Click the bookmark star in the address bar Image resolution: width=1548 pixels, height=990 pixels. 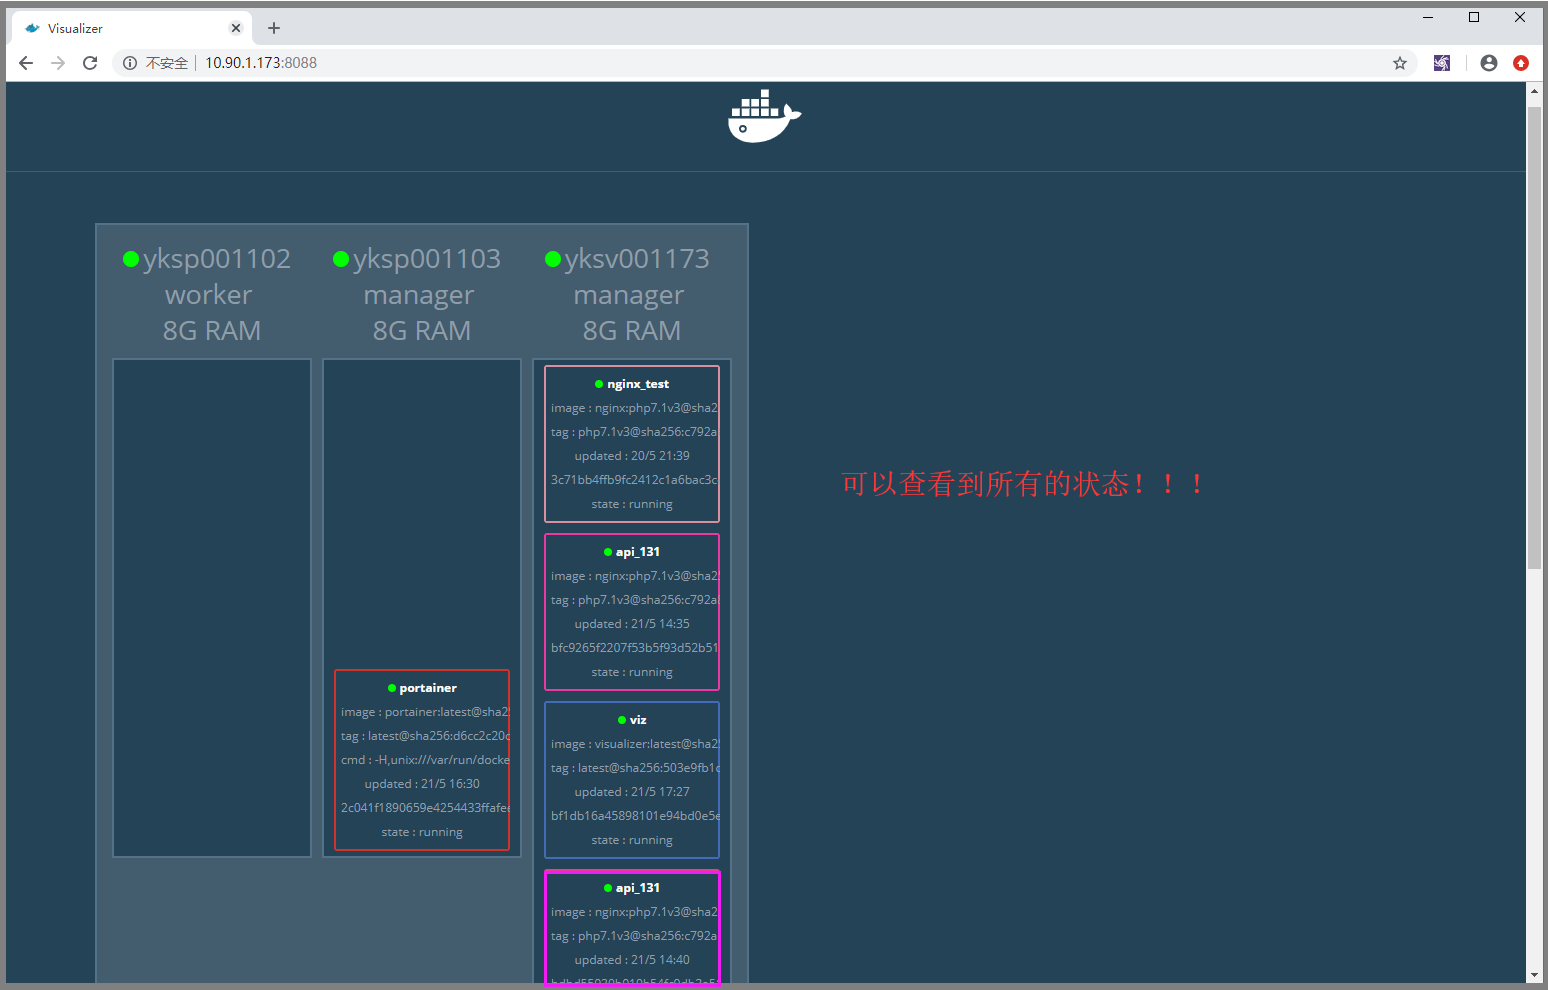[x=1399, y=62]
